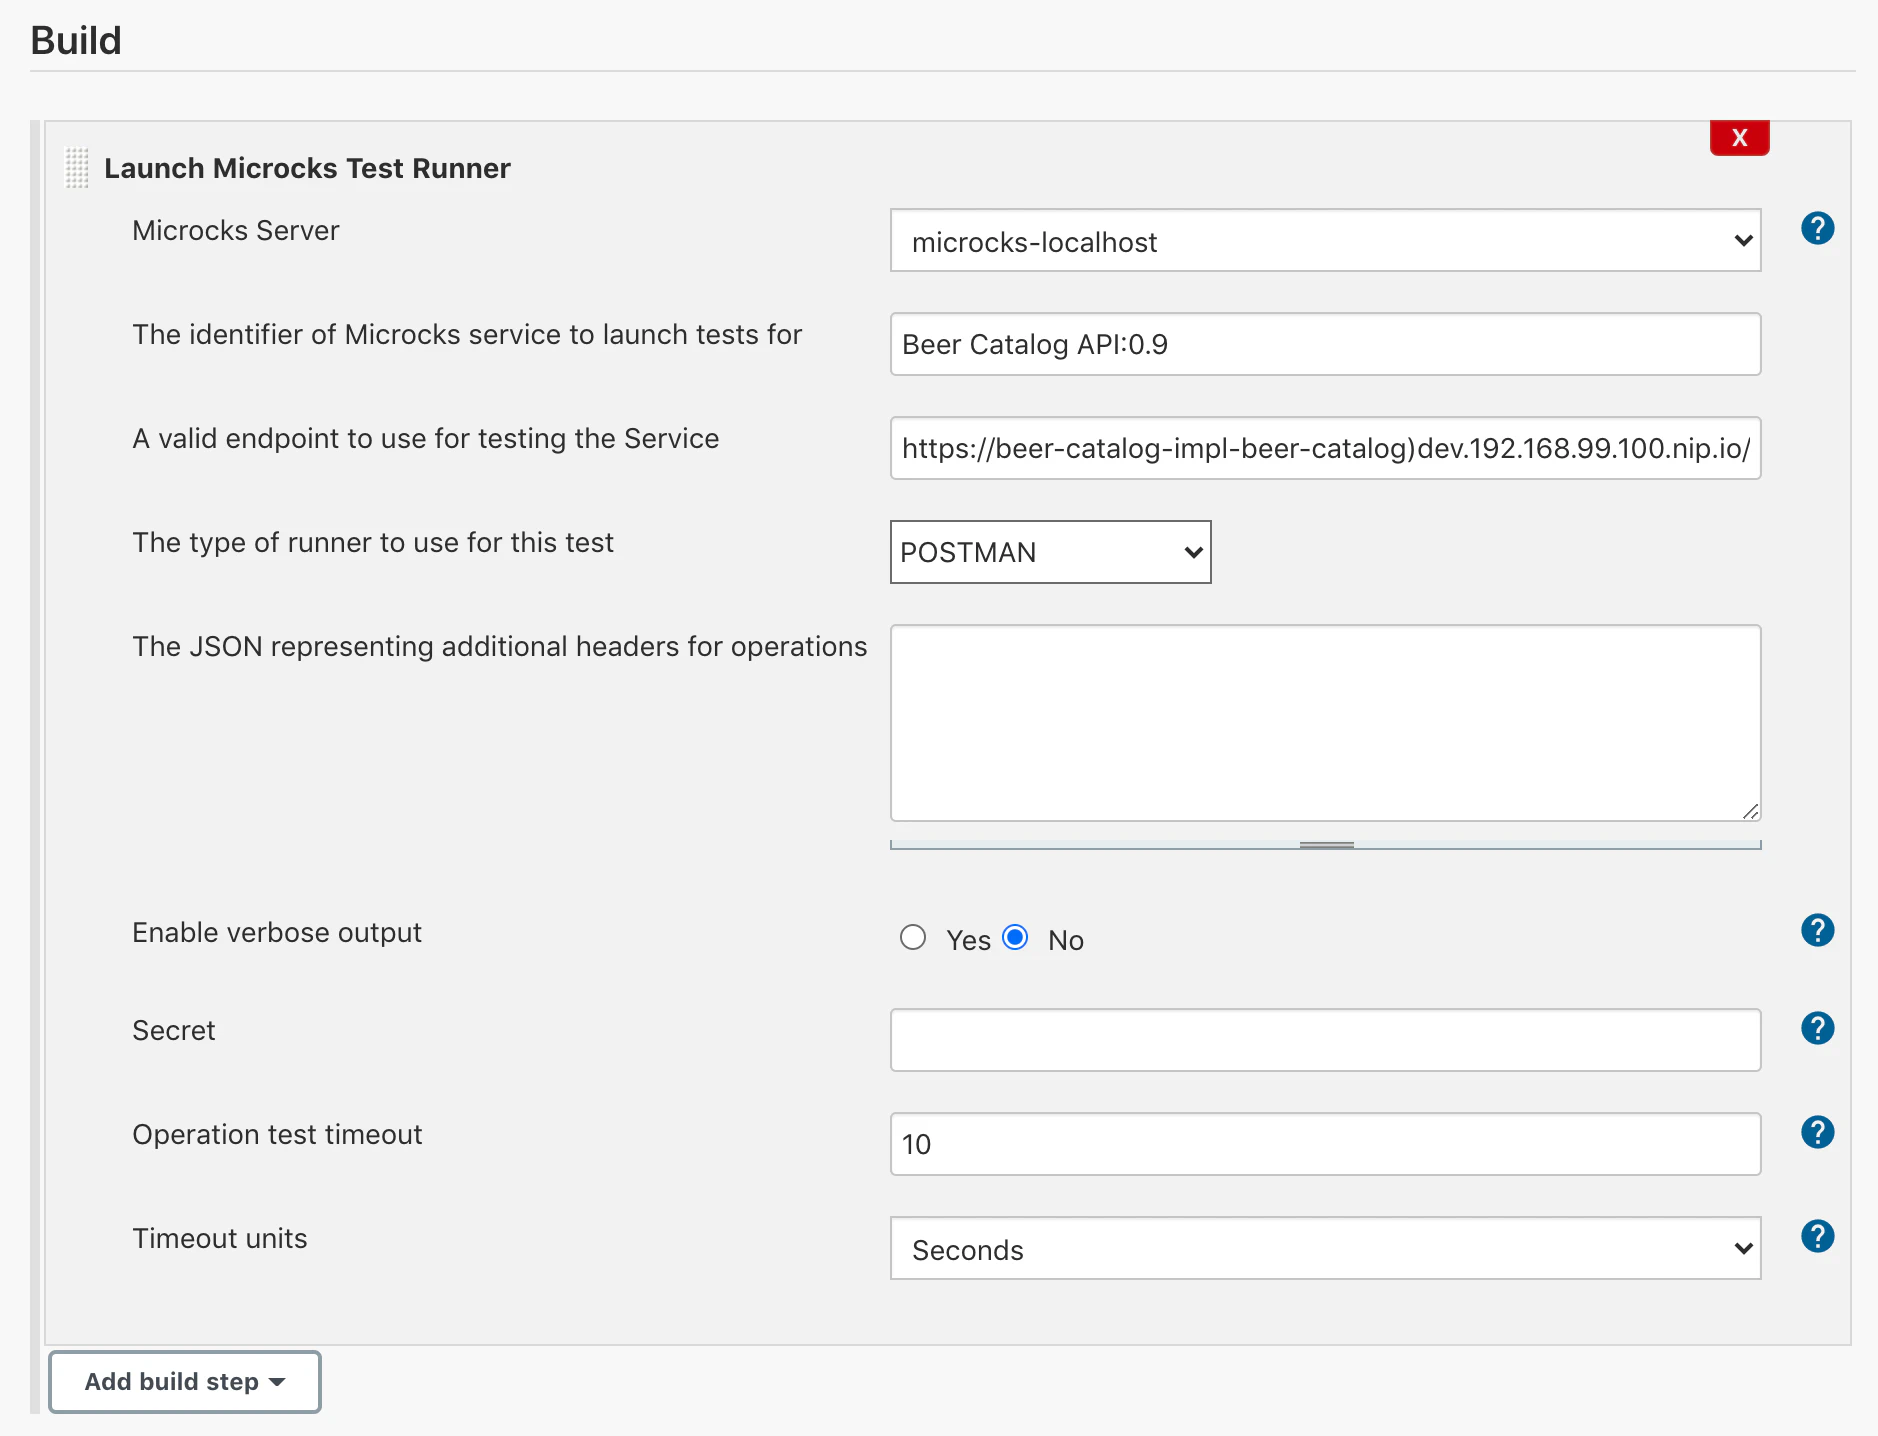
Task: Open help icon next to Secret field
Action: click(1817, 1029)
